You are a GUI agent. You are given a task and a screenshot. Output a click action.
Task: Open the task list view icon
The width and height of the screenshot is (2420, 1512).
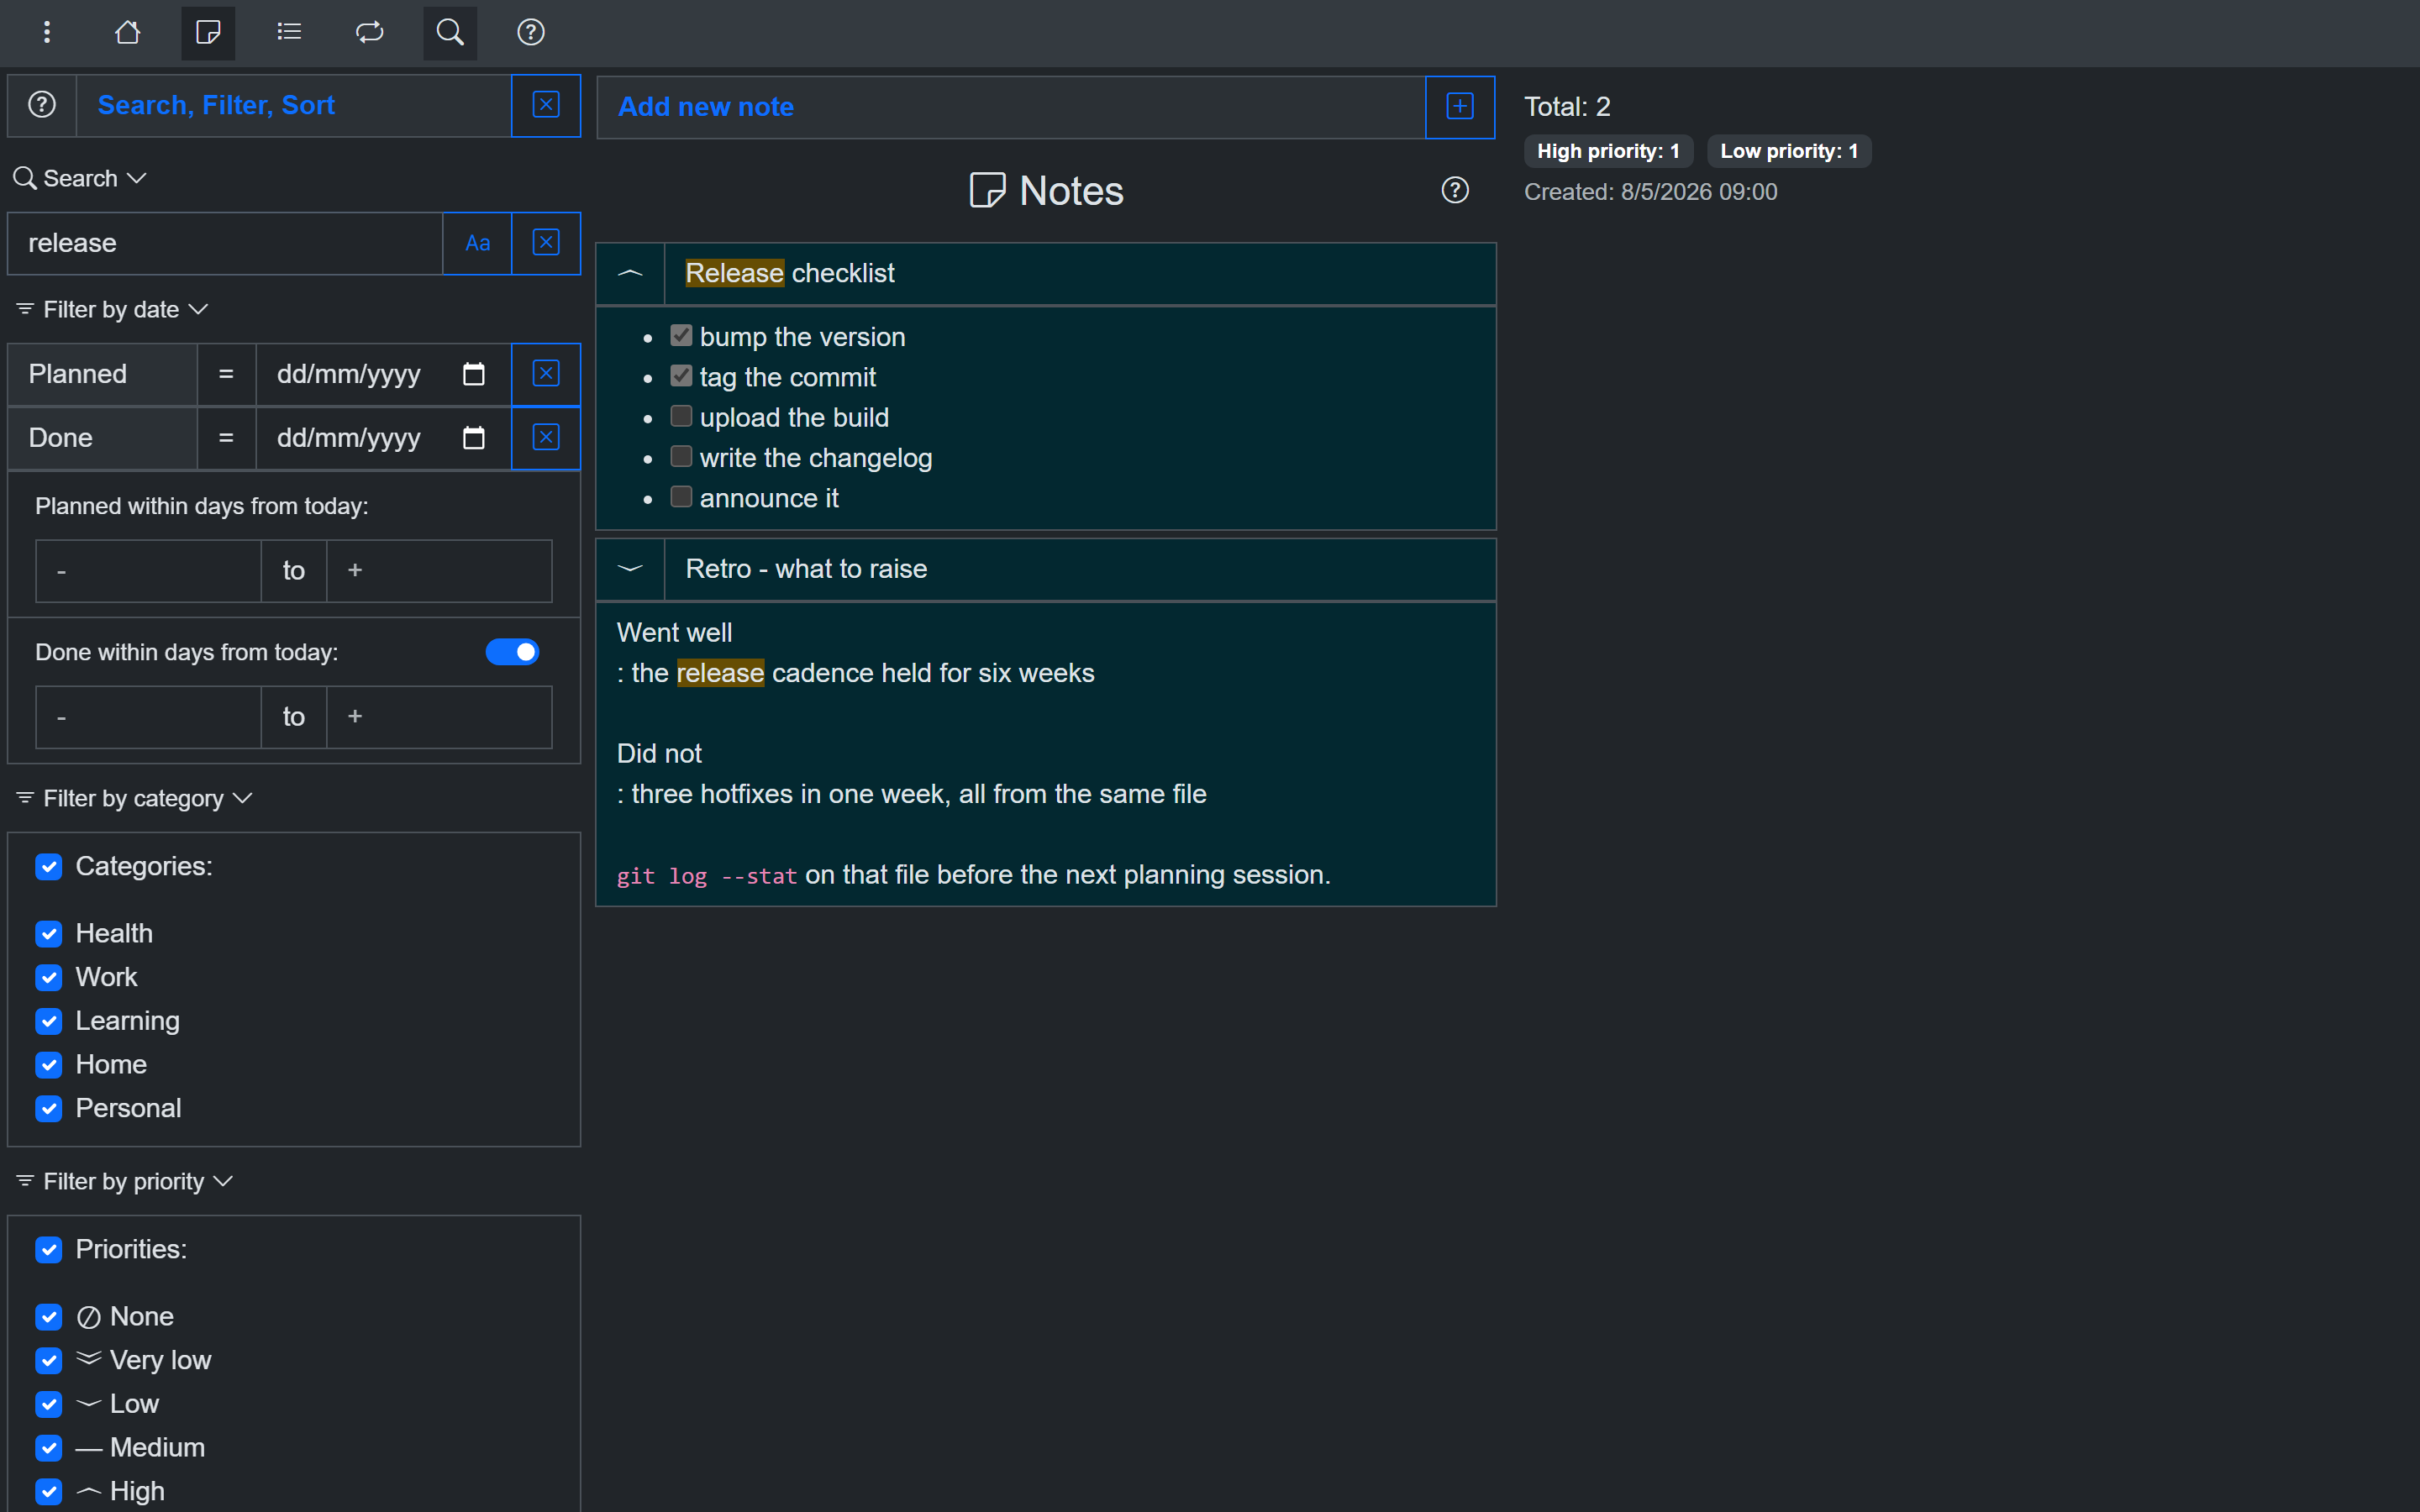click(x=289, y=32)
